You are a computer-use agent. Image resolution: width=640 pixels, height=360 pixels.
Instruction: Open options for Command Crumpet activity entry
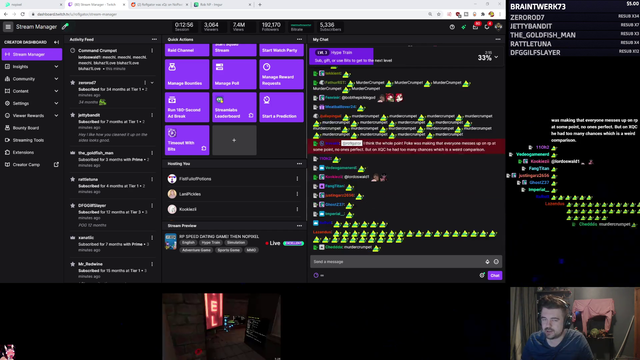click(152, 51)
